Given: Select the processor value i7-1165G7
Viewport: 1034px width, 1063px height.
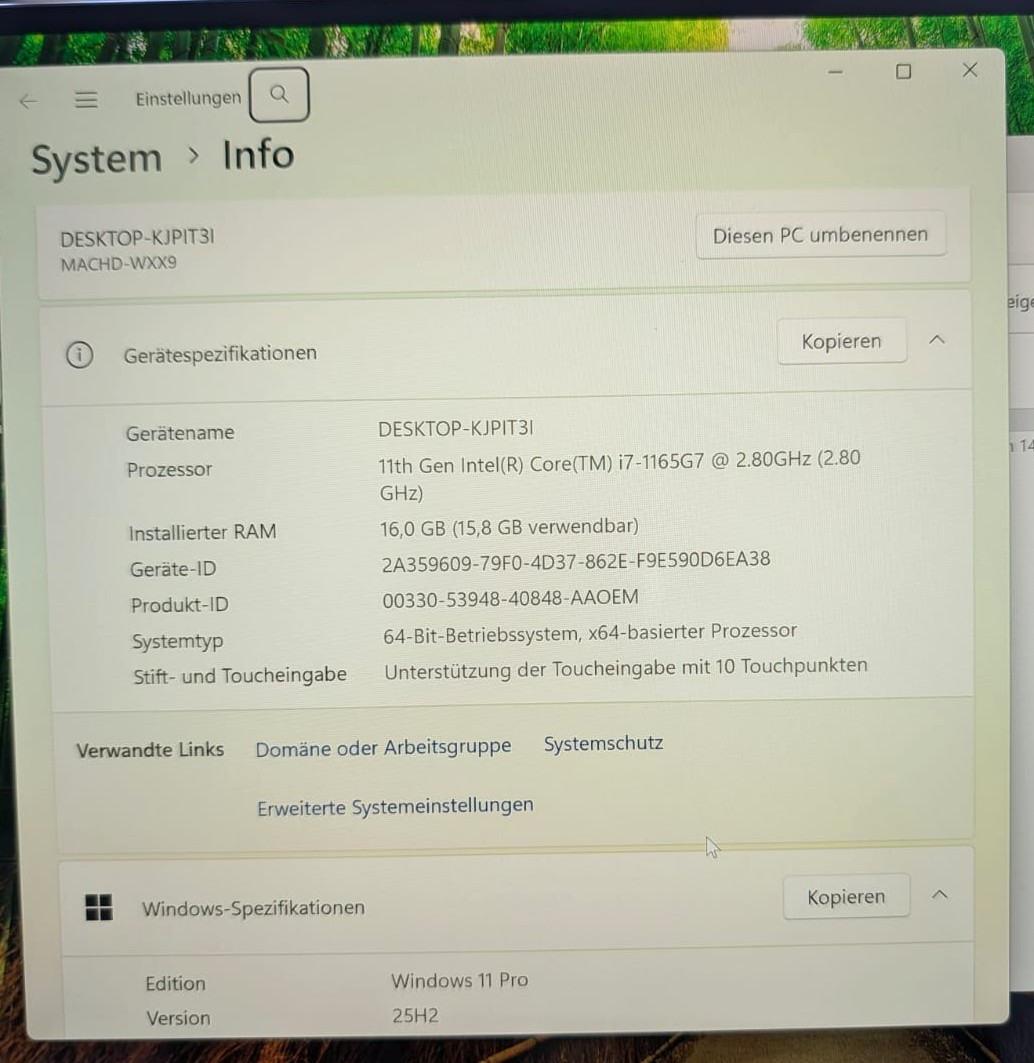Looking at the screenshot, I should [x=619, y=477].
